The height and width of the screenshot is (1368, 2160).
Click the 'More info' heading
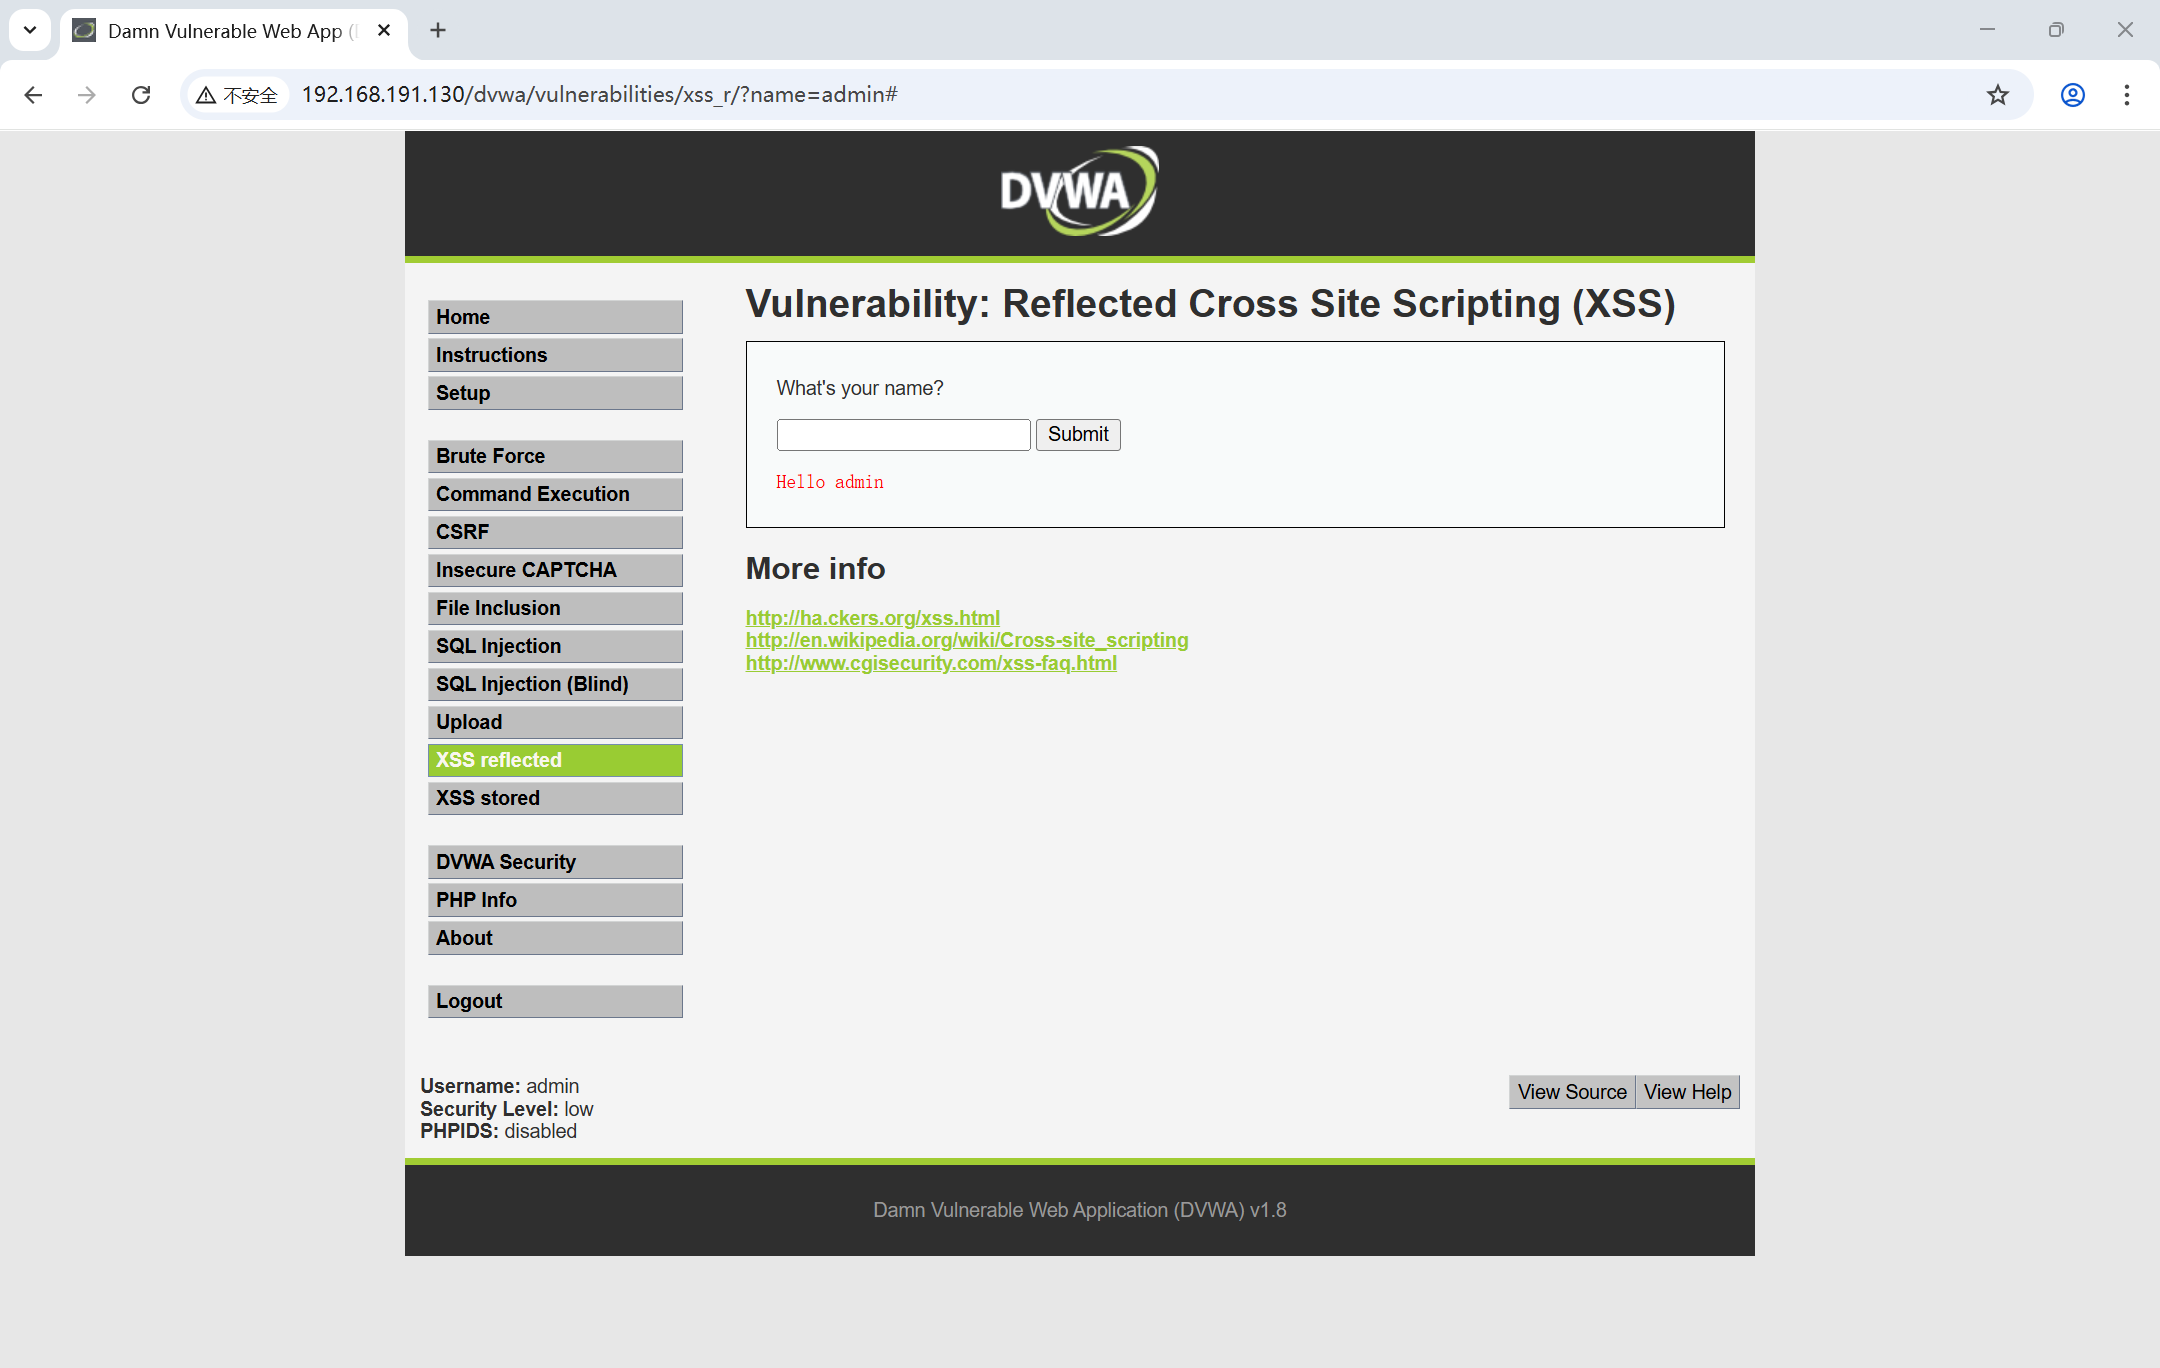[x=815, y=568]
